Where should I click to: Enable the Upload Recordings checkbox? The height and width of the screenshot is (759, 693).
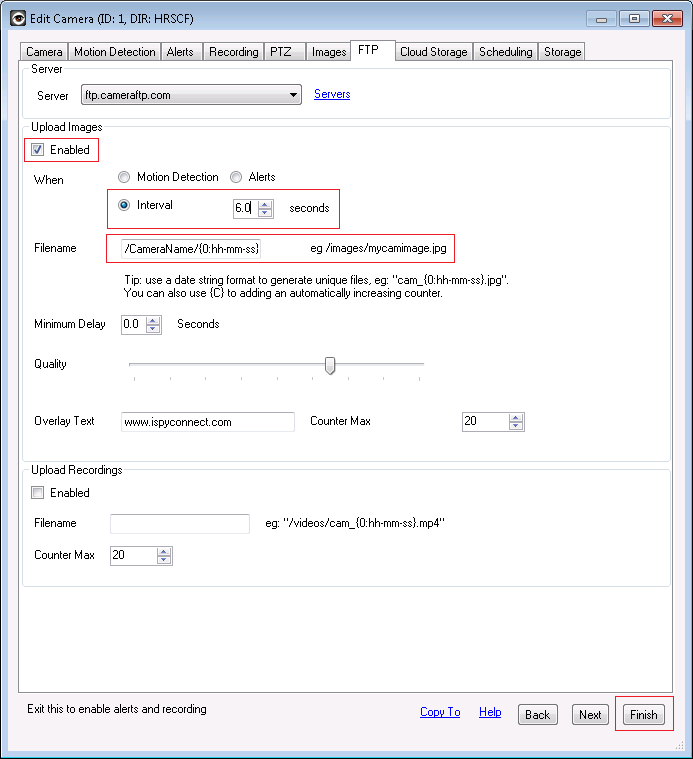38,493
